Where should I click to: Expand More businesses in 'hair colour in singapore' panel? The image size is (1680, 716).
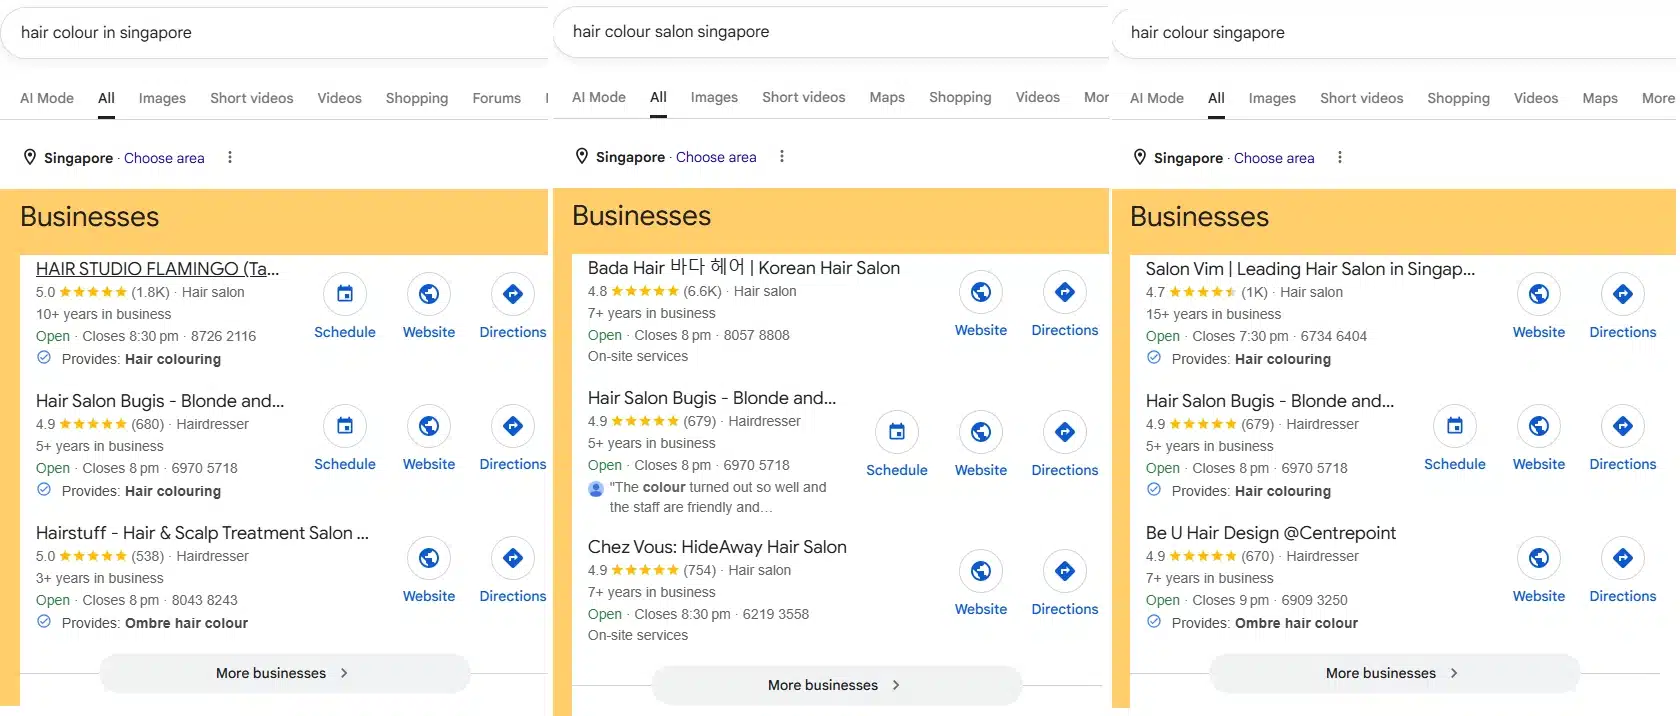284,673
